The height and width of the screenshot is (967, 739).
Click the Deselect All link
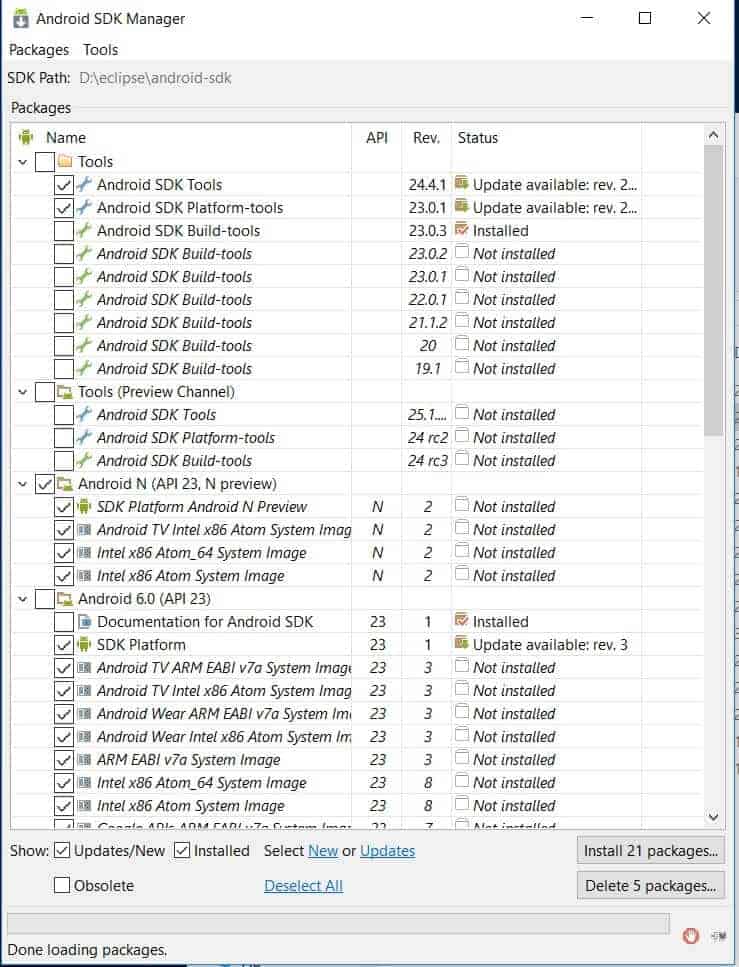click(303, 886)
